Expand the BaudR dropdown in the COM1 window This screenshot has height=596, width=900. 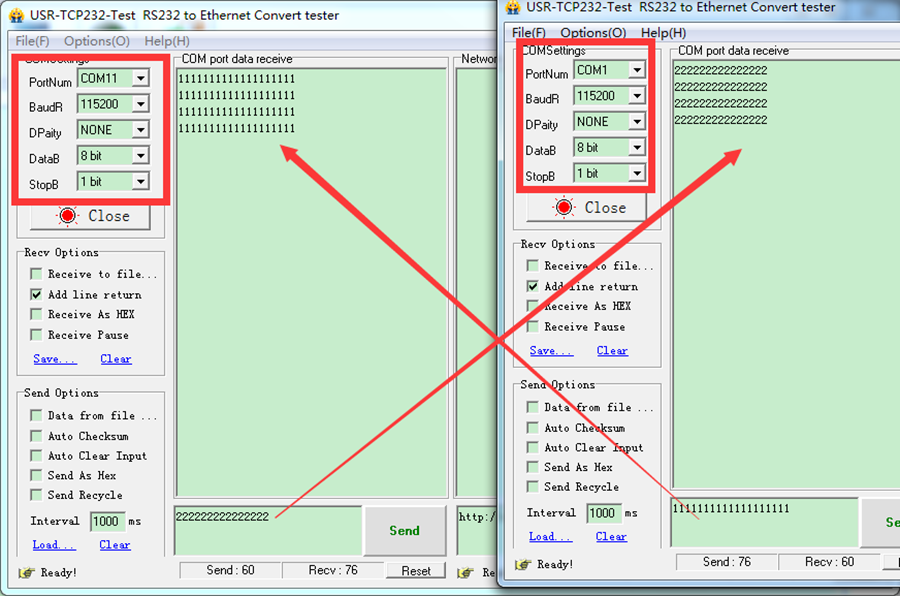pos(635,96)
